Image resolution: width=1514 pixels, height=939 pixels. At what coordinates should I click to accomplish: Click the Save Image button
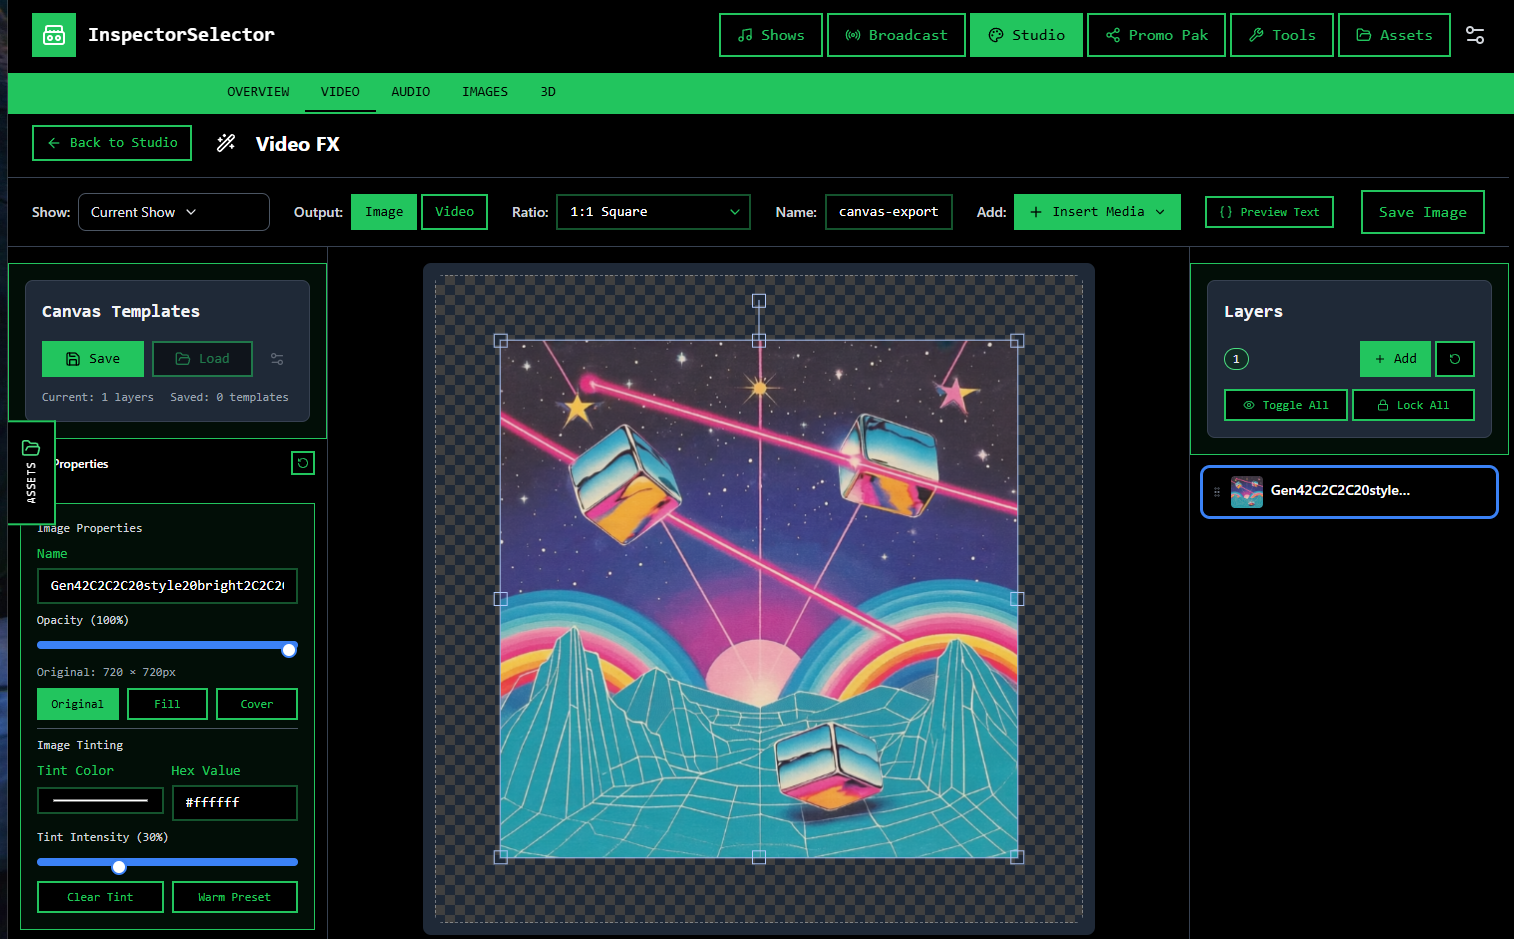1422,212
